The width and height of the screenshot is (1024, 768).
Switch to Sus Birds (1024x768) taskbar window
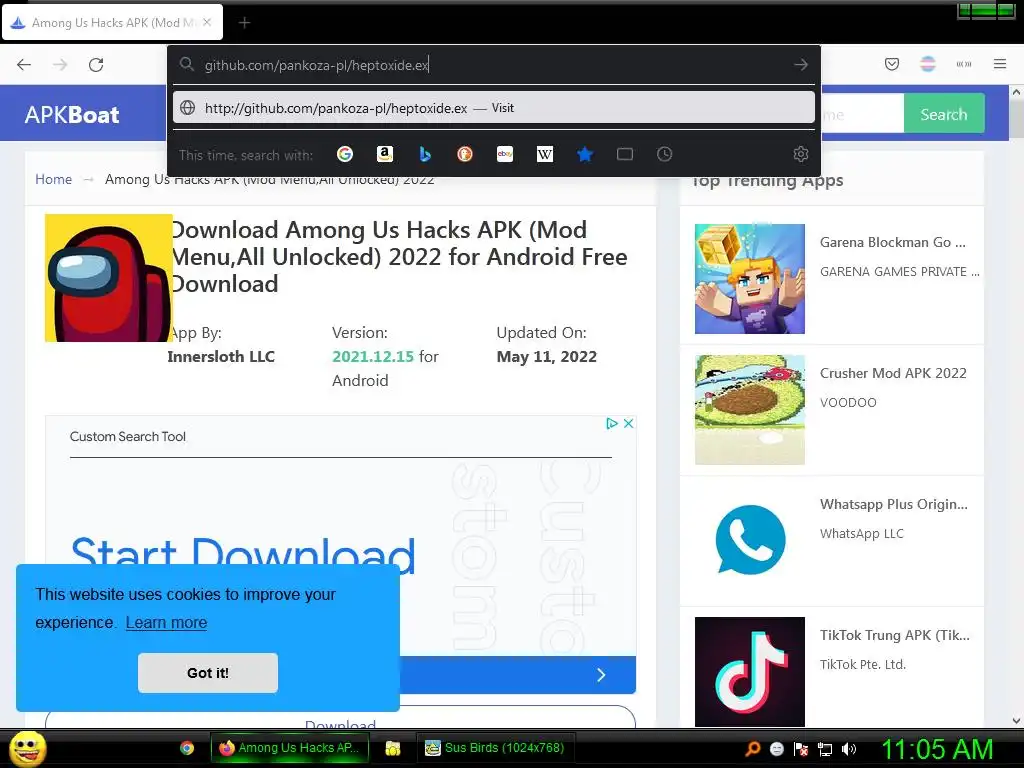pos(496,748)
